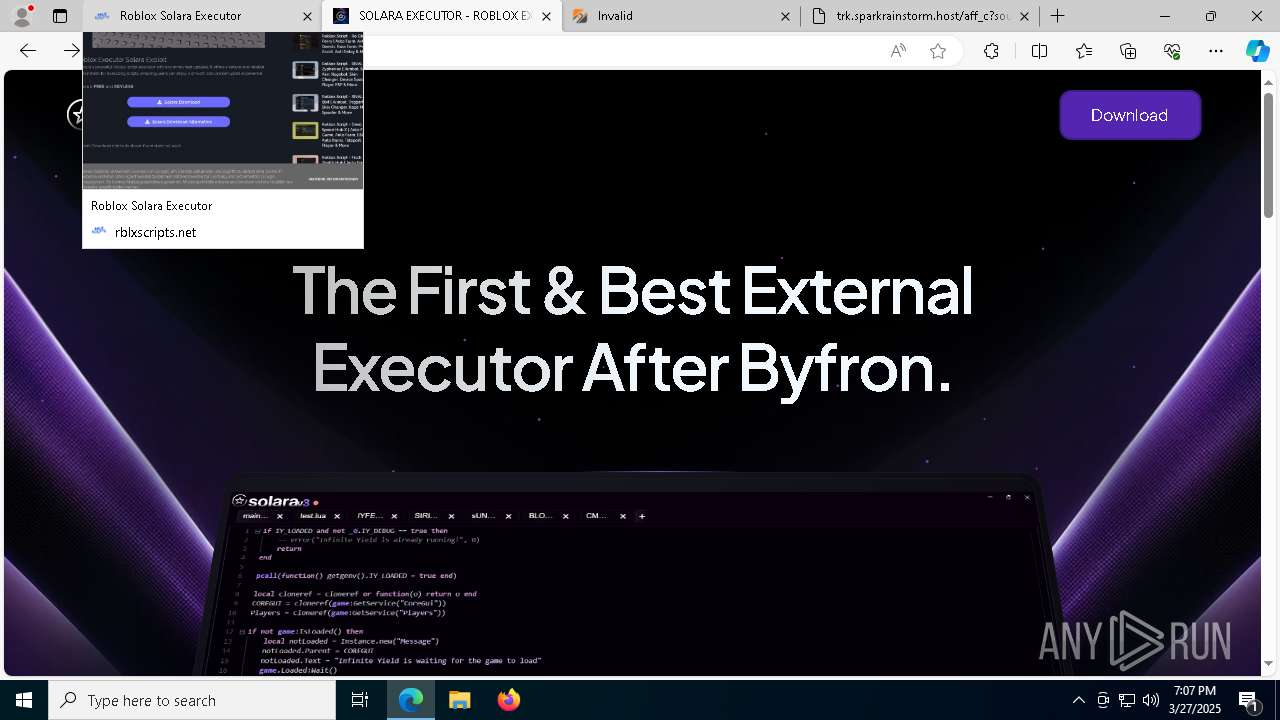Open the notification center icon
The image size is (1280, 720).
(1248, 700)
